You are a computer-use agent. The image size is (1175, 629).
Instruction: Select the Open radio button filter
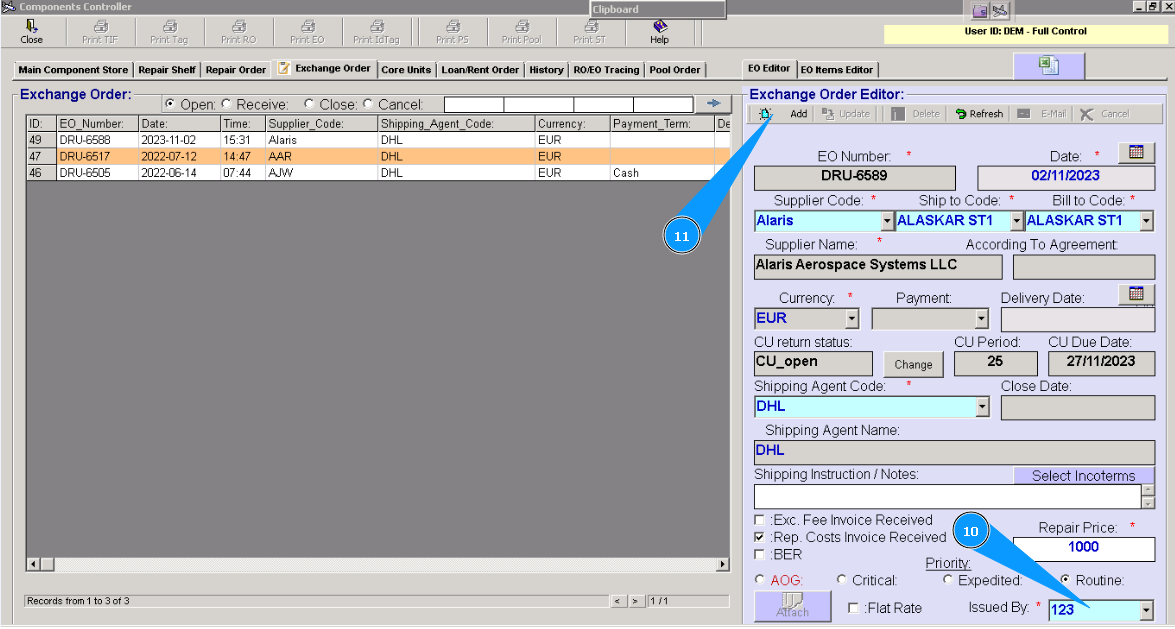pos(170,103)
